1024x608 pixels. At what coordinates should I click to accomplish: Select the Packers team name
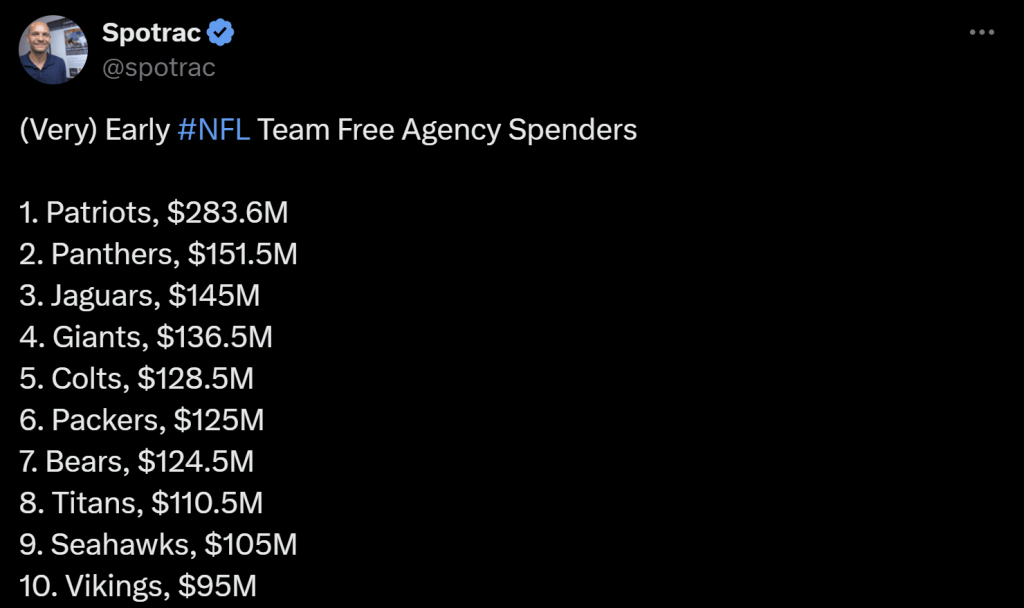point(105,419)
